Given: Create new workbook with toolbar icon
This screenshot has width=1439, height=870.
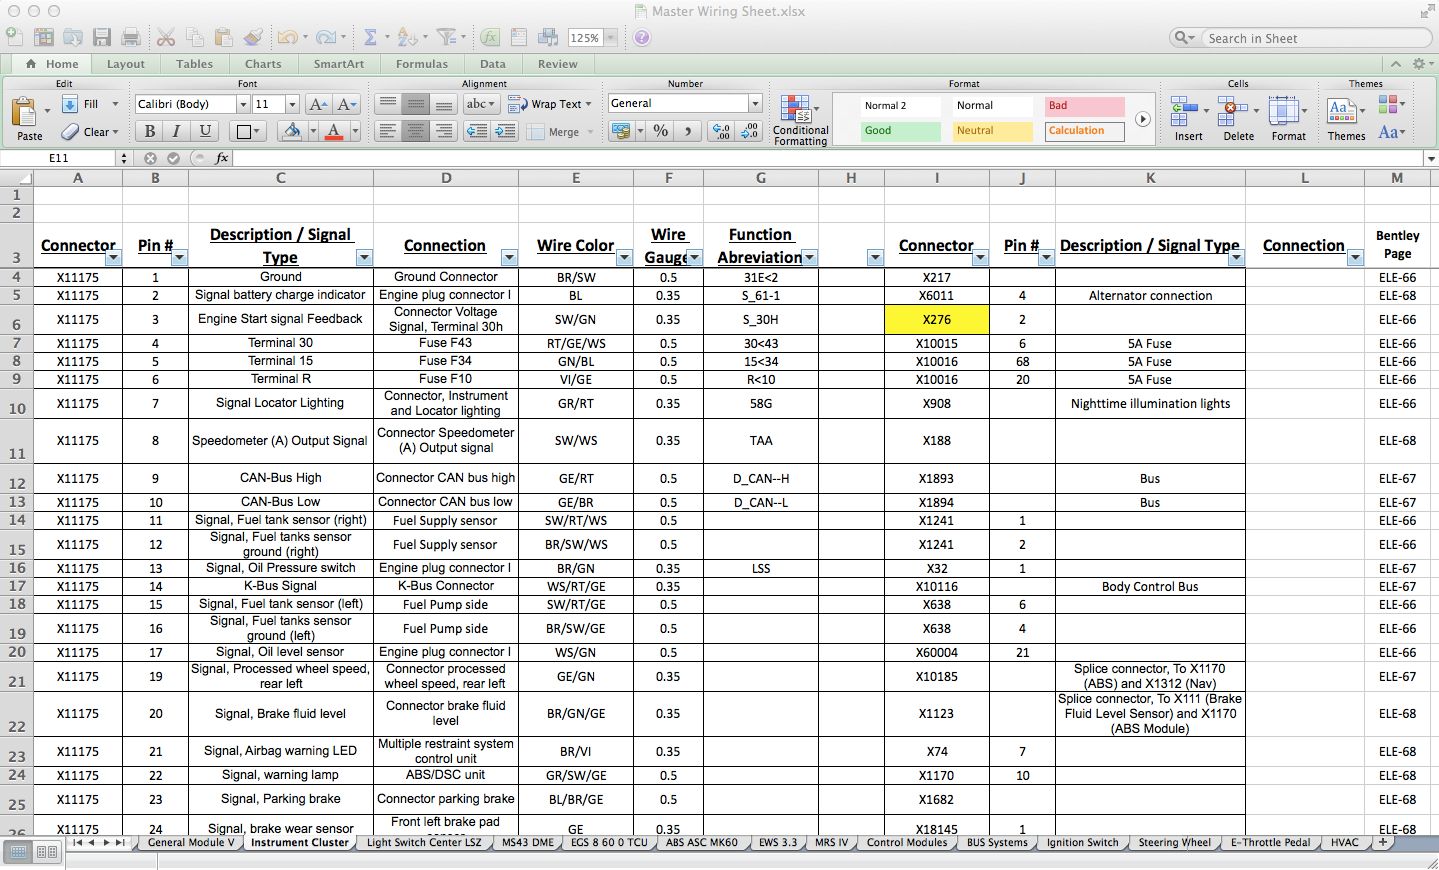Looking at the screenshot, I should 14,37.
